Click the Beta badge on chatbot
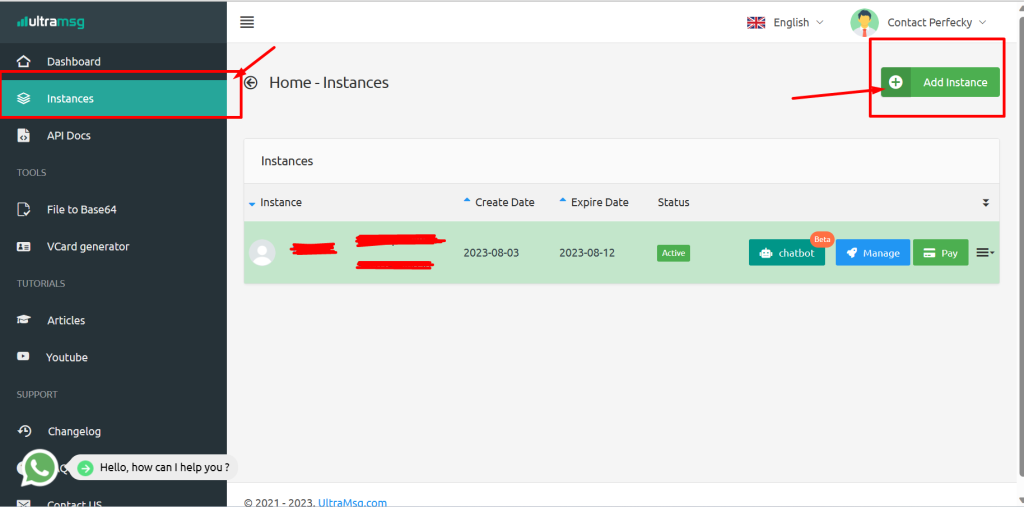The width and height of the screenshot is (1024, 507). (822, 239)
